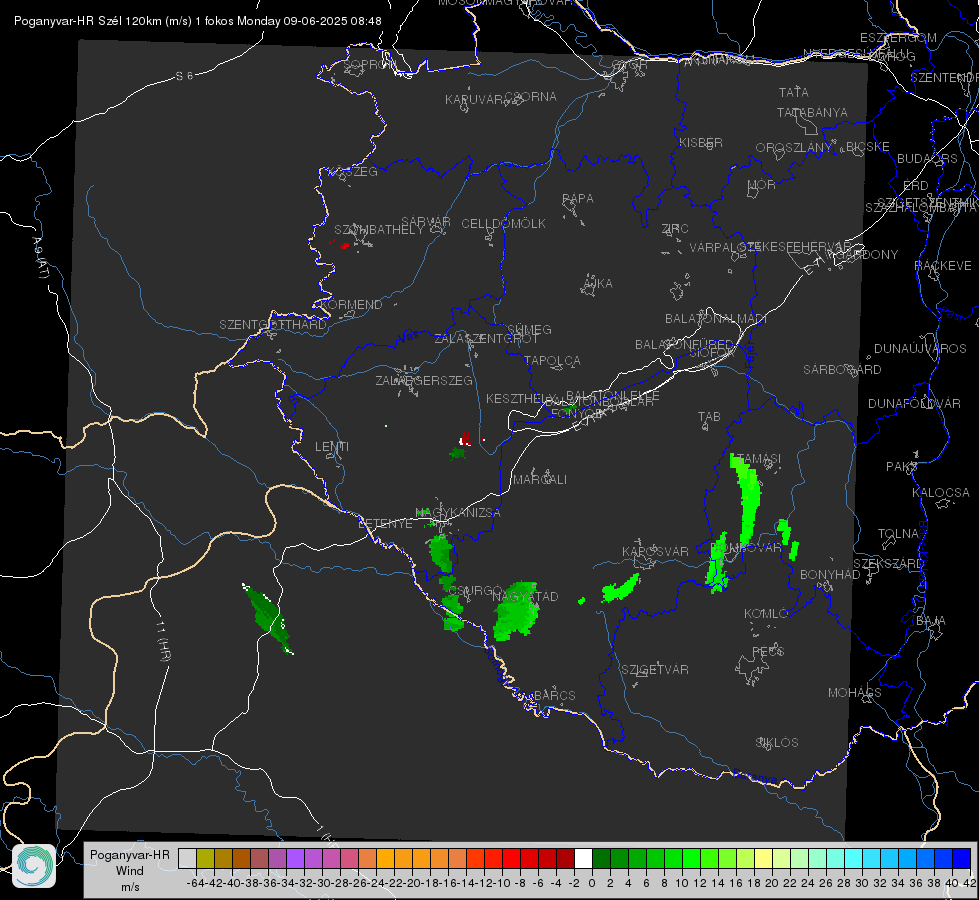The height and width of the screenshot is (900, 979).
Task: Pick the purple swatch above -34
Action: [295, 859]
